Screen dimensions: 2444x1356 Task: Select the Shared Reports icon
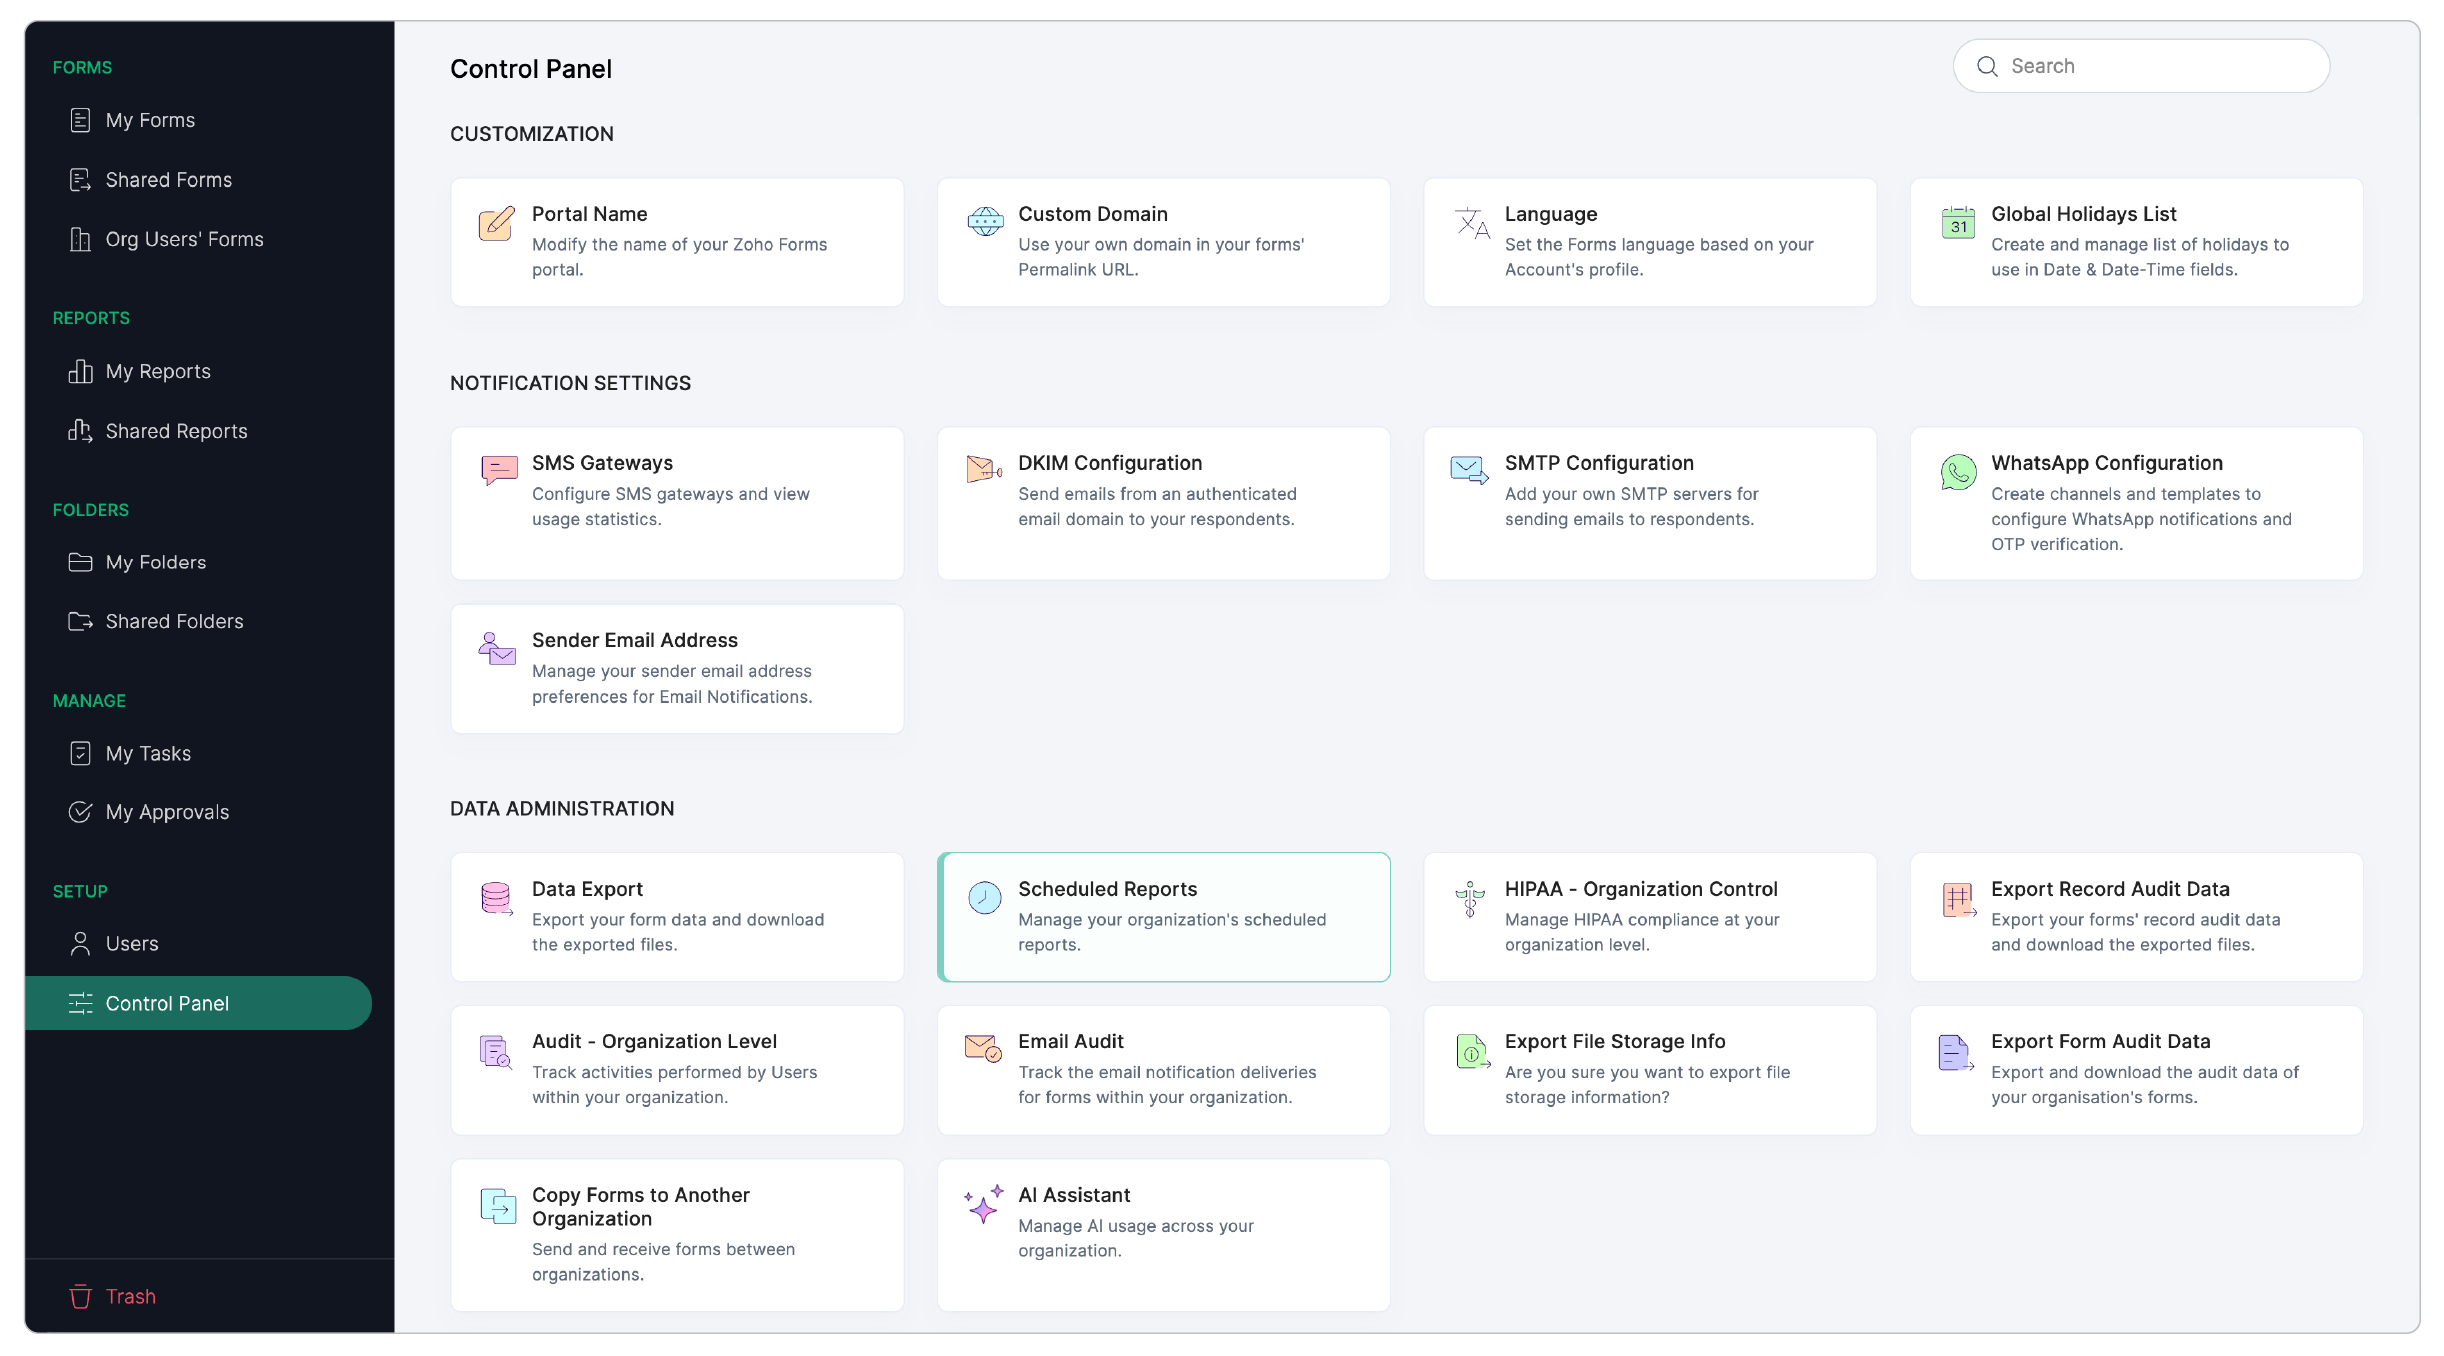pyautogui.click(x=81, y=430)
